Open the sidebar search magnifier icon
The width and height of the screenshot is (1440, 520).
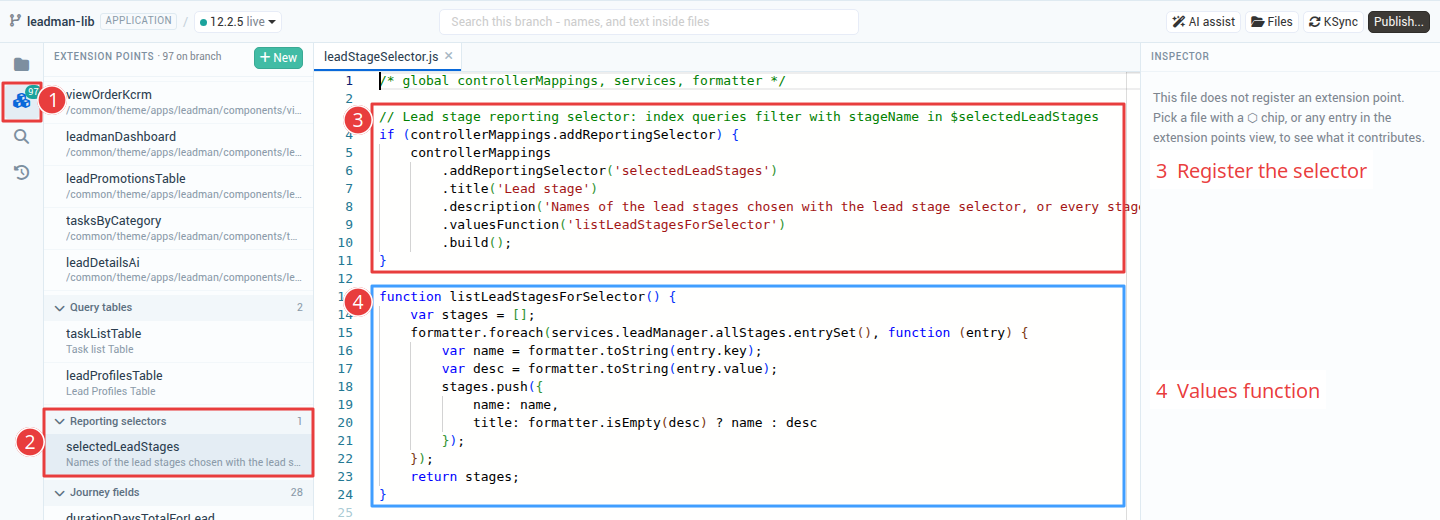(21, 137)
